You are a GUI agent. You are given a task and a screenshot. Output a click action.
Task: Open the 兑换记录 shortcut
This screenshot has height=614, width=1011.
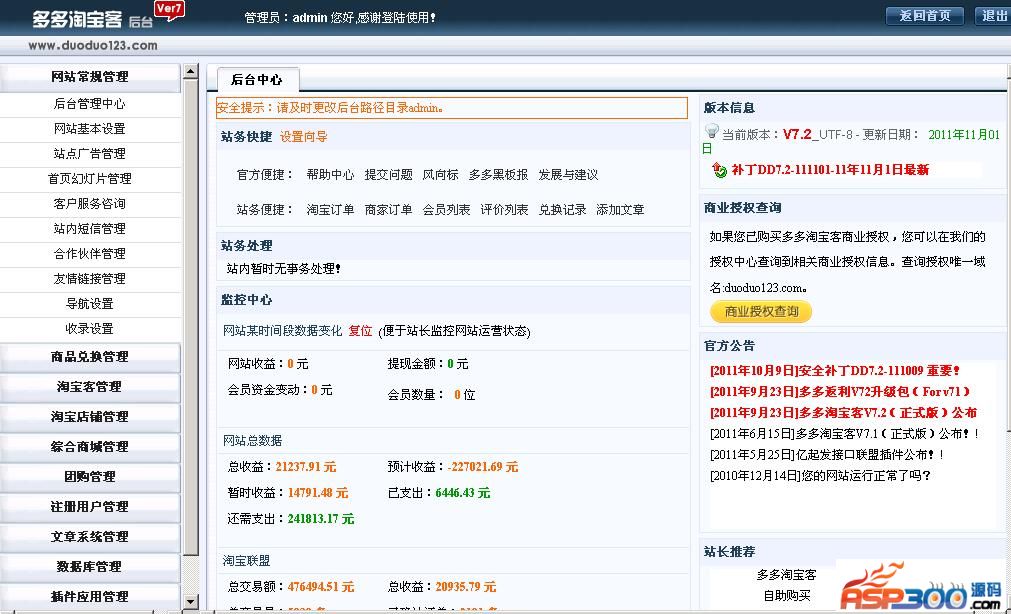[x=562, y=210]
